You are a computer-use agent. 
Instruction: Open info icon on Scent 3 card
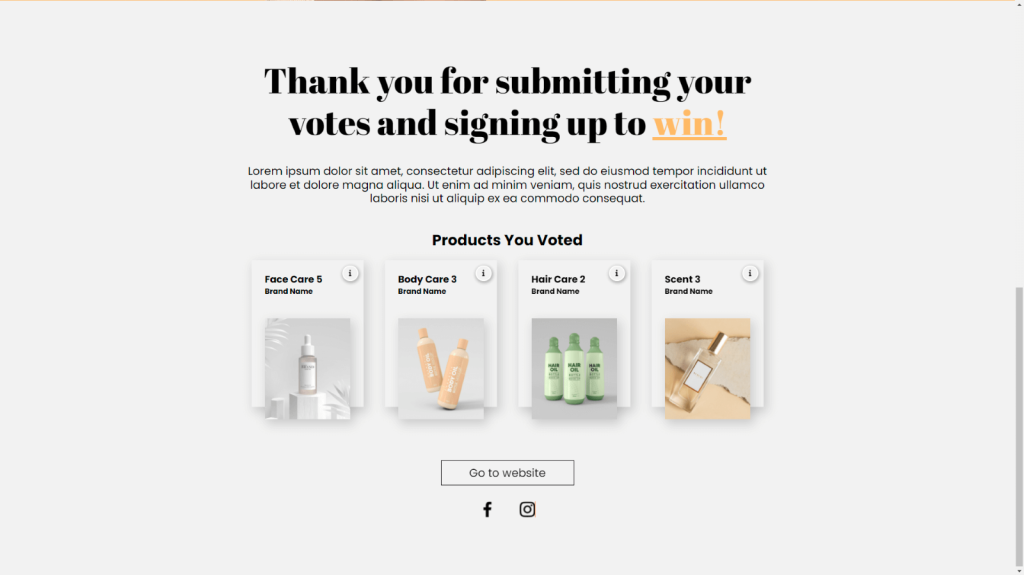click(x=750, y=273)
